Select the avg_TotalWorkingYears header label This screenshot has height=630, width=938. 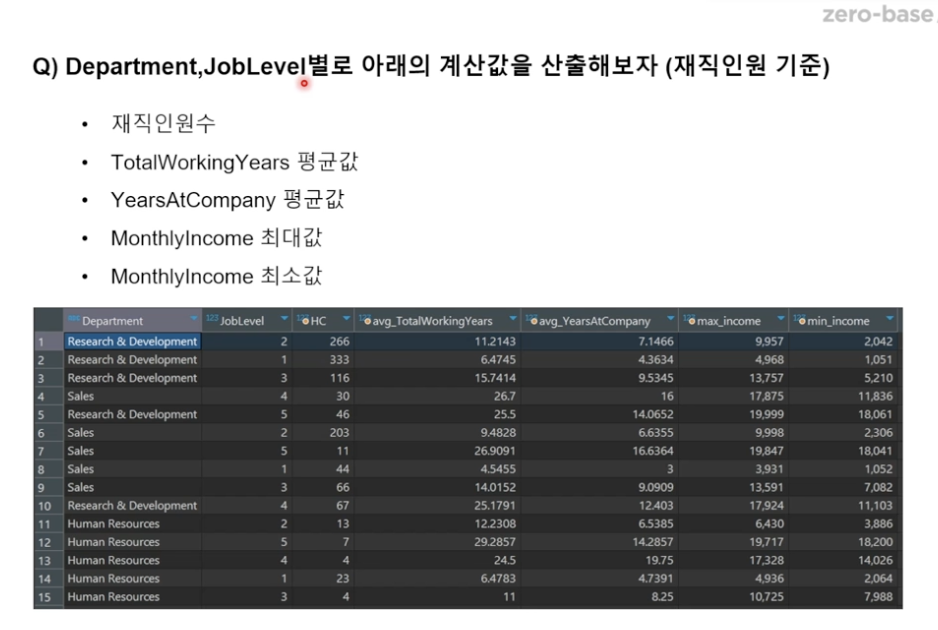(433, 321)
